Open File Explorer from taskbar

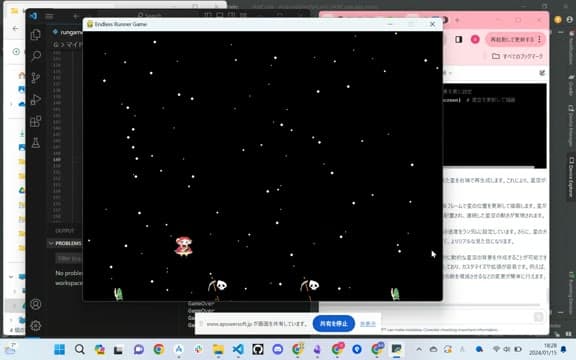click(218, 349)
